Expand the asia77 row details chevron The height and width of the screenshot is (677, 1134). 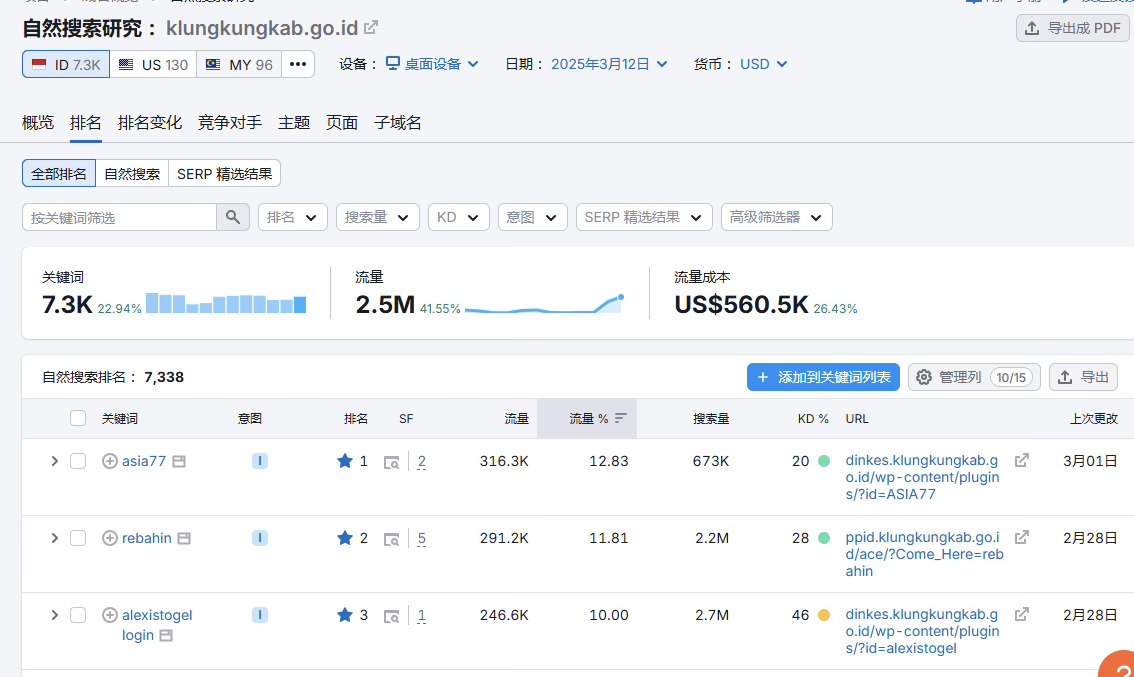click(x=55, y=461)
